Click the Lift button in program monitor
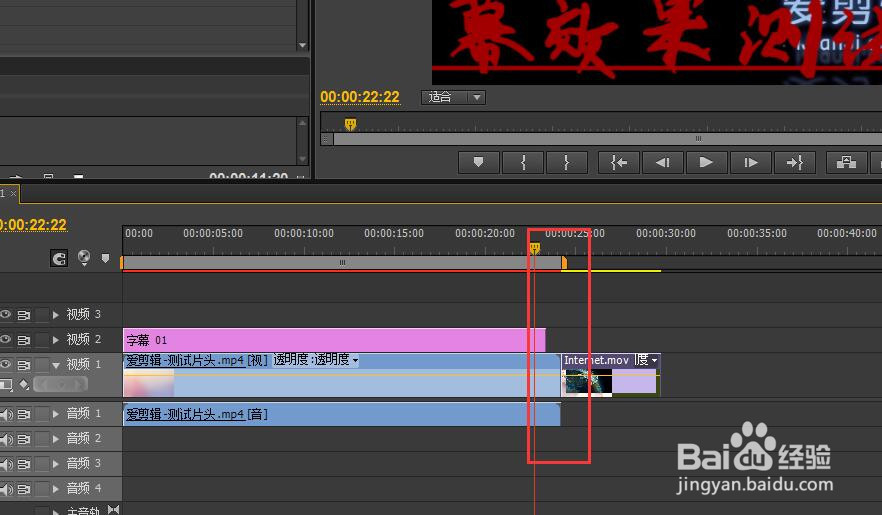The width and height of the screenshot is (882, 515). coord(846,162)
